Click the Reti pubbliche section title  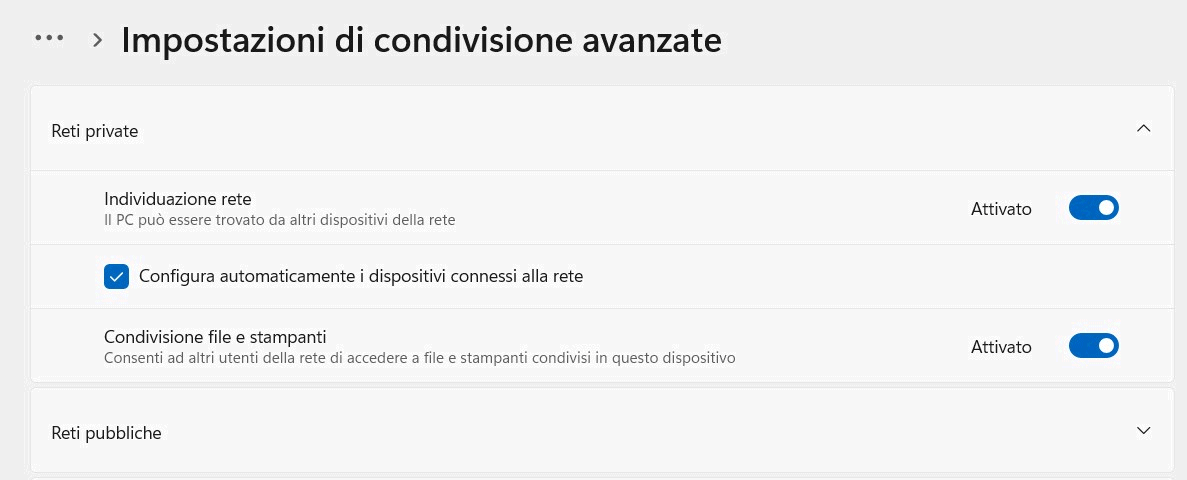pyautogui.click(x=106, y=433)
